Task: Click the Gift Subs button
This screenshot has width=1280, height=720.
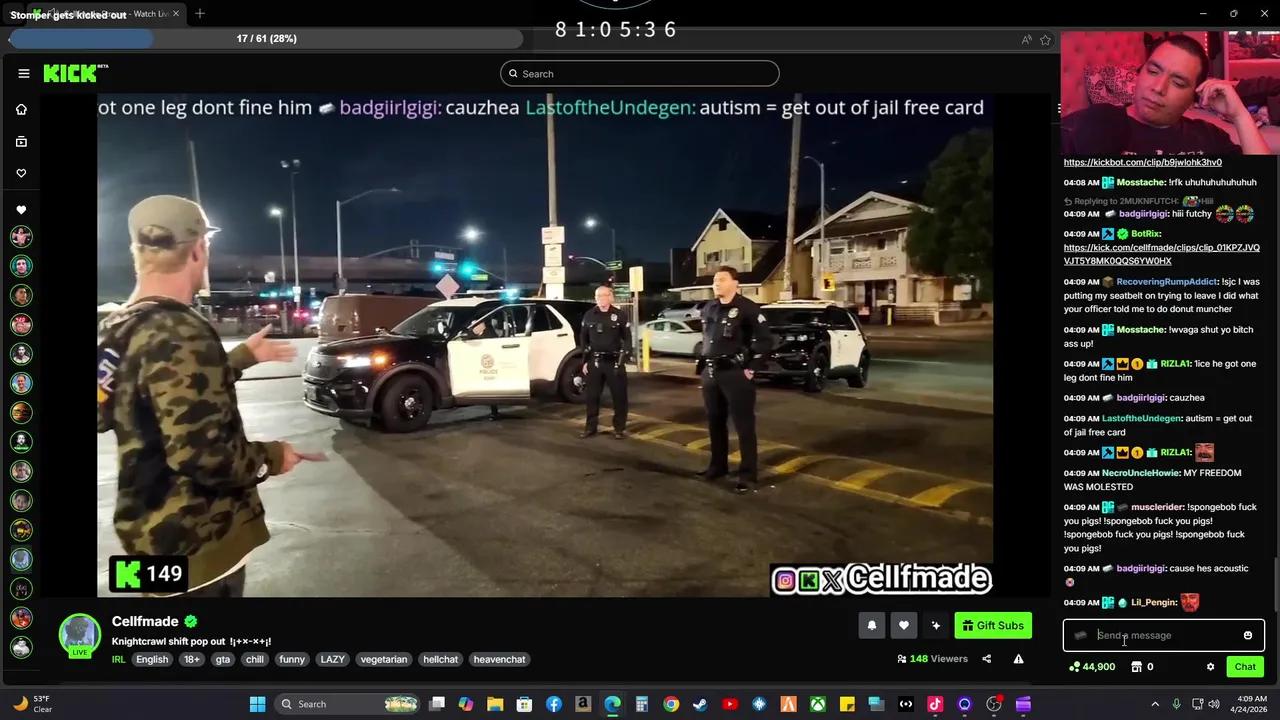Action: point(993,625)
